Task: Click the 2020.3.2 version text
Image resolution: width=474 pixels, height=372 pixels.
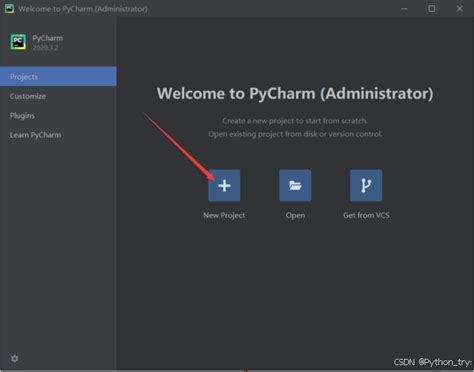Action: 45,47
